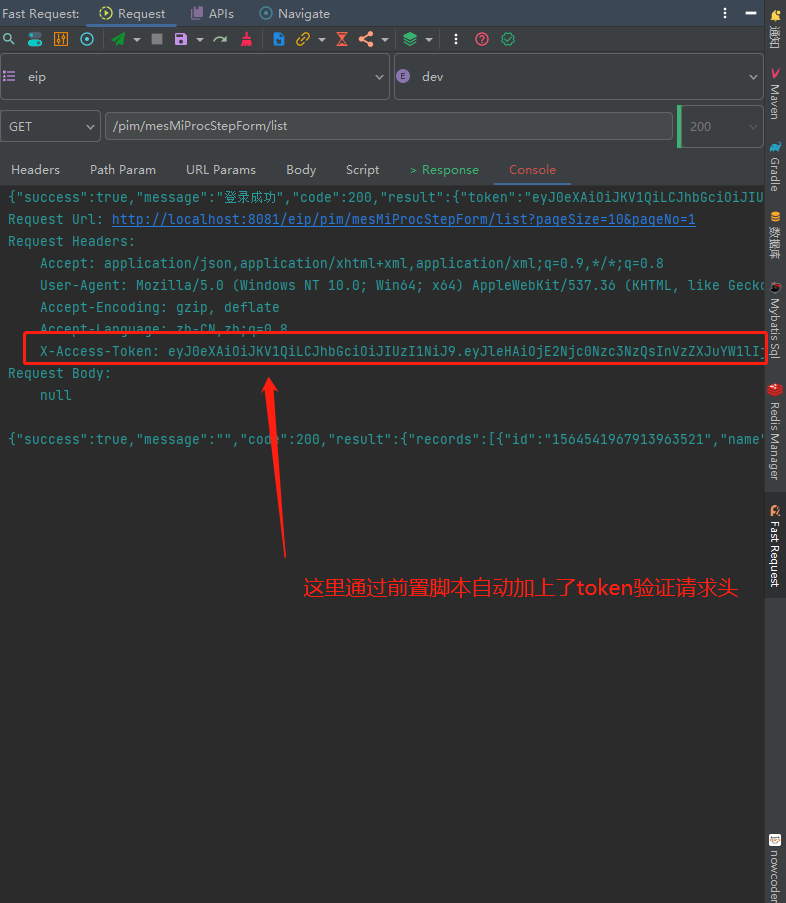Screen dimensions: 786x903
Task: Open the Headers tab
Action: [x=36, y=170]
